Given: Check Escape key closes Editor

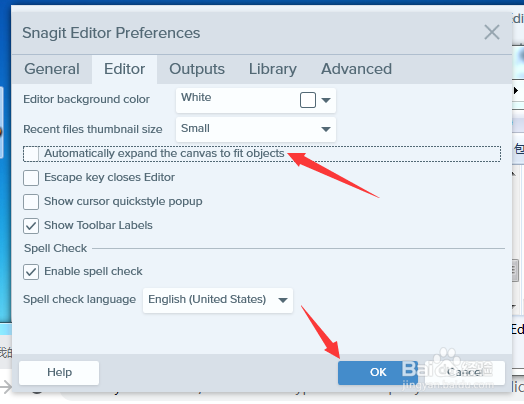Looking at the screenshot, I should pos(31,178).
